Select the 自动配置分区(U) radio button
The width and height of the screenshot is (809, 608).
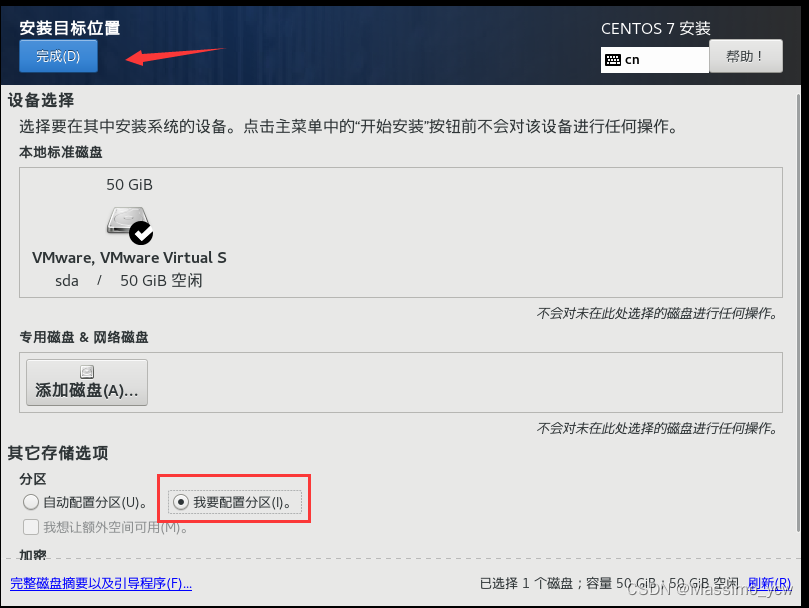pos(30,502)
